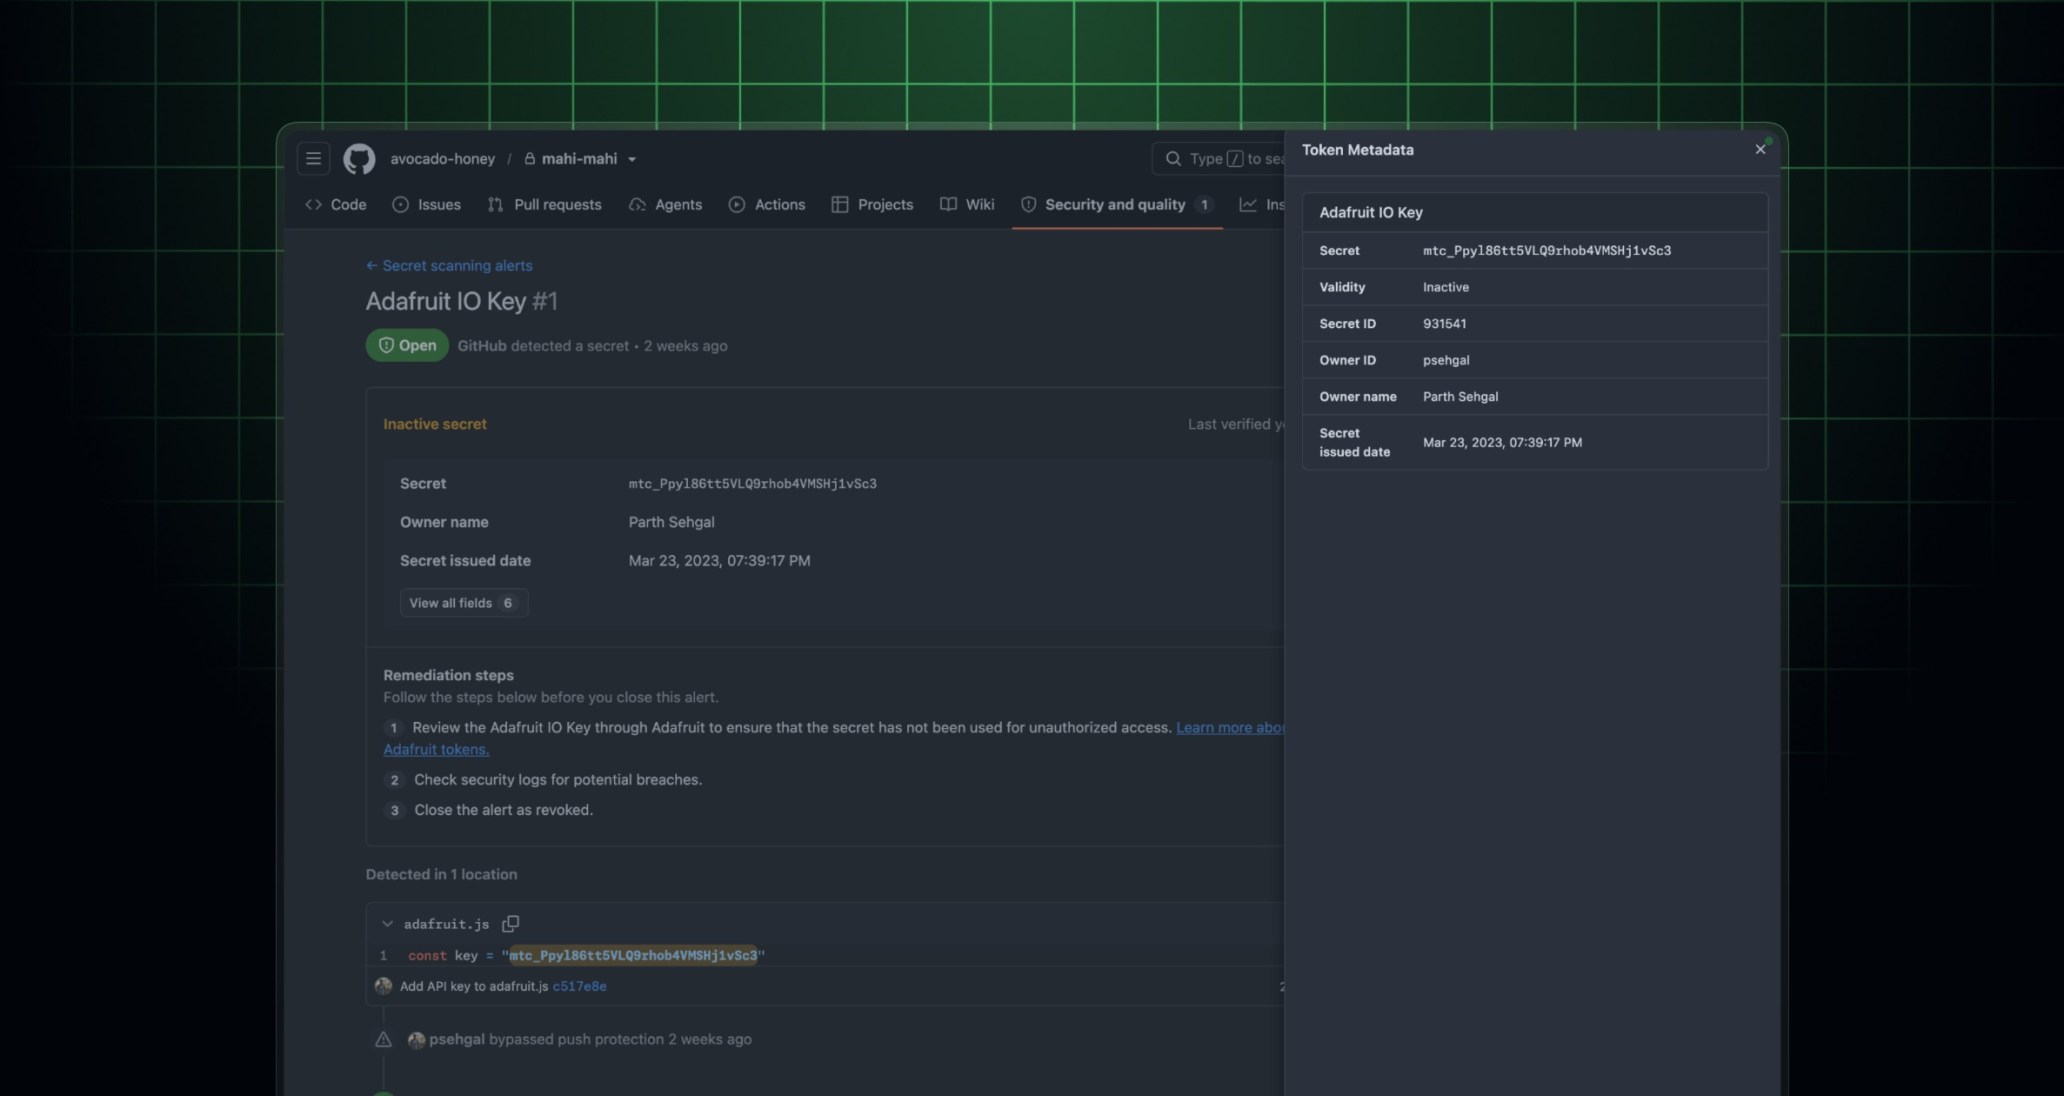2064x1096 pixels.
Task: Click the Open status badge
Action: point(407,346)
